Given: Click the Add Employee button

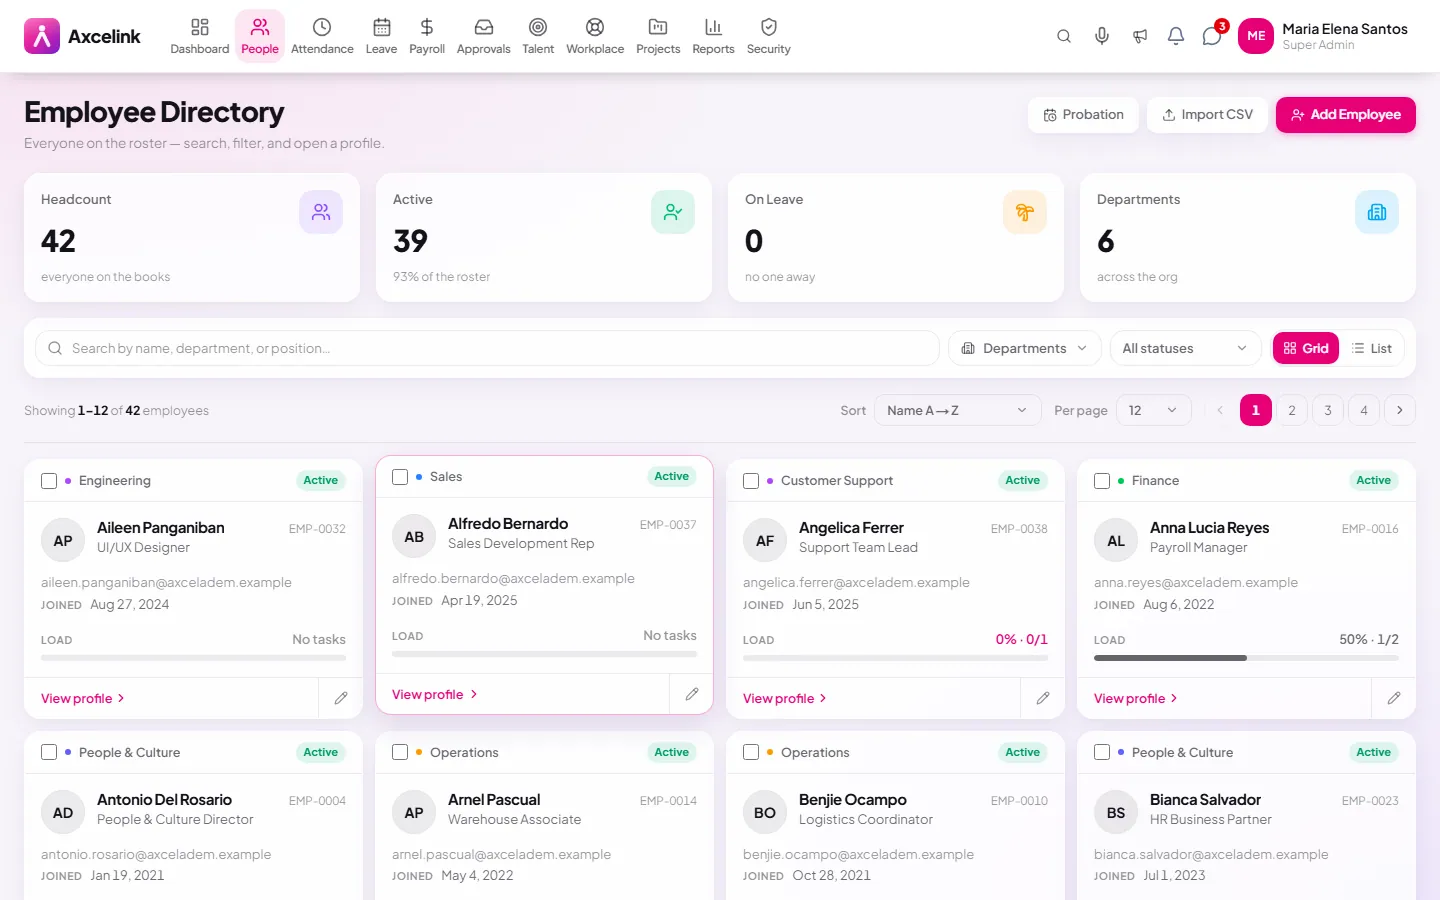Looking at the screenshot, I should (x=1346, y=115).
